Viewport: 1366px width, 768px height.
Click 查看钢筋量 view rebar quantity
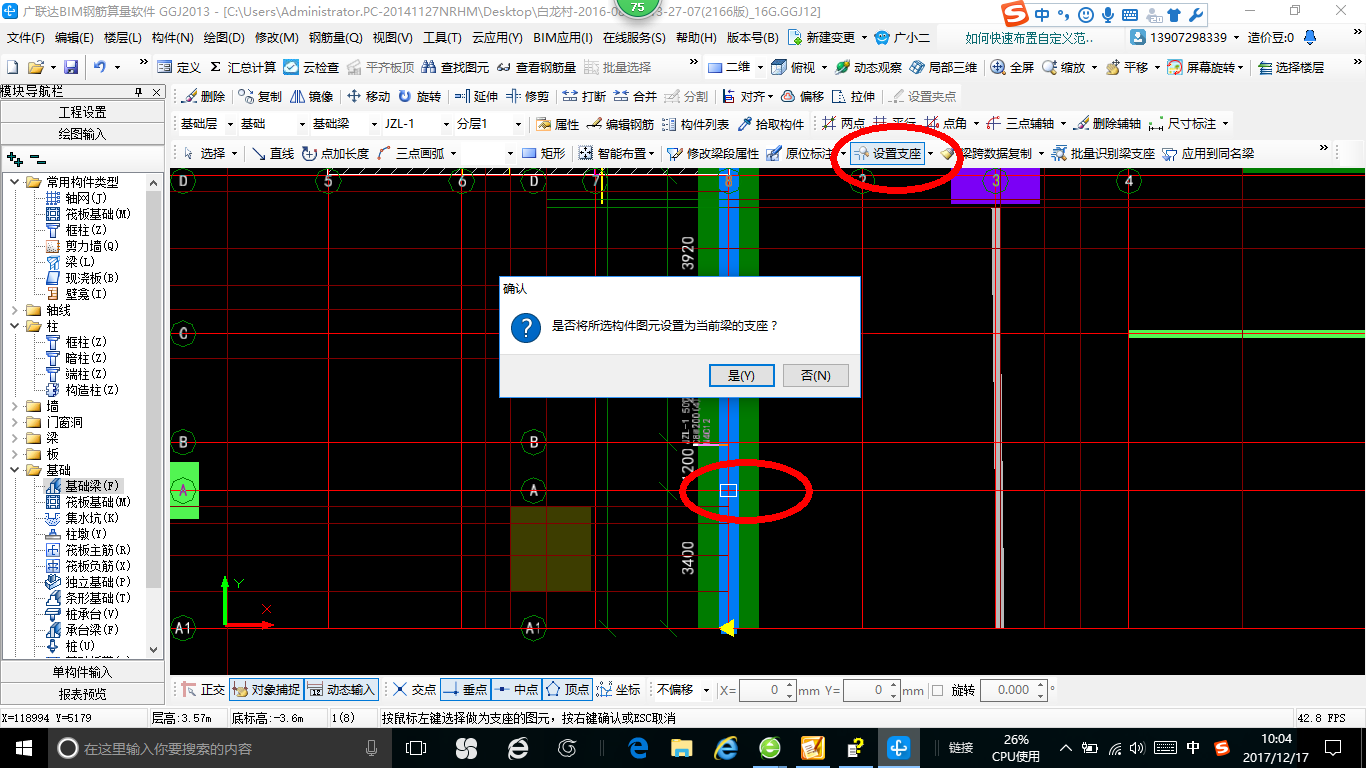pyautogui.click(x=536, y=67)
